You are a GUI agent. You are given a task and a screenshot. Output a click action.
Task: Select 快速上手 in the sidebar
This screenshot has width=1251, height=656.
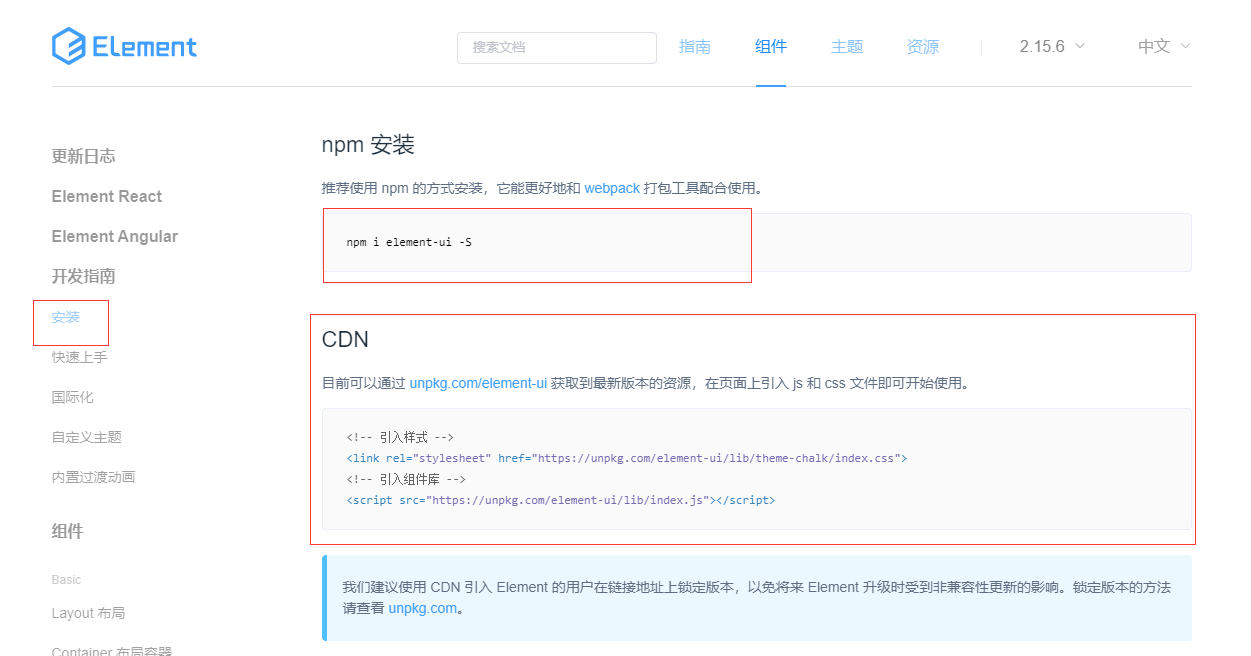point(80,357)
